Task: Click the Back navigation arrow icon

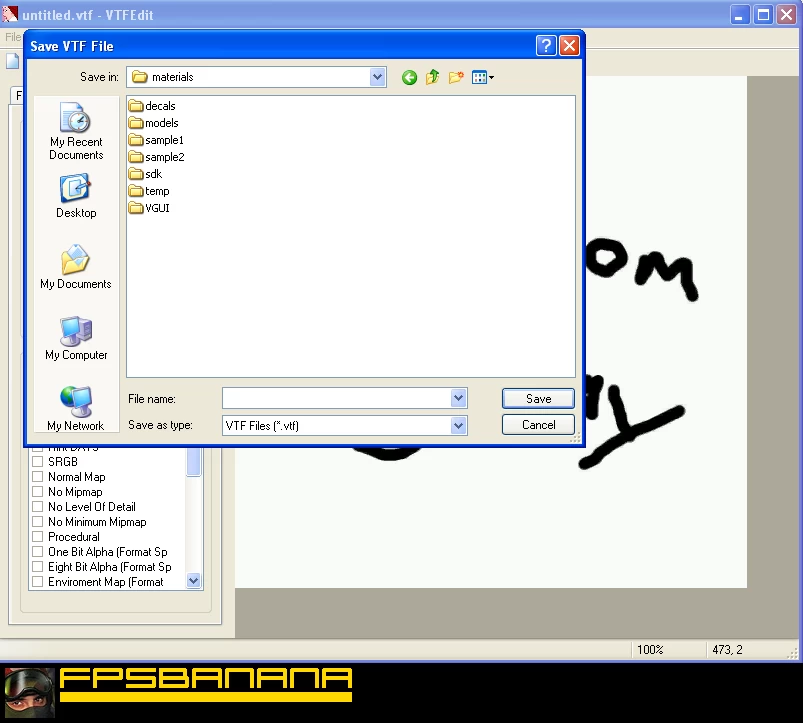Action: 409,77
